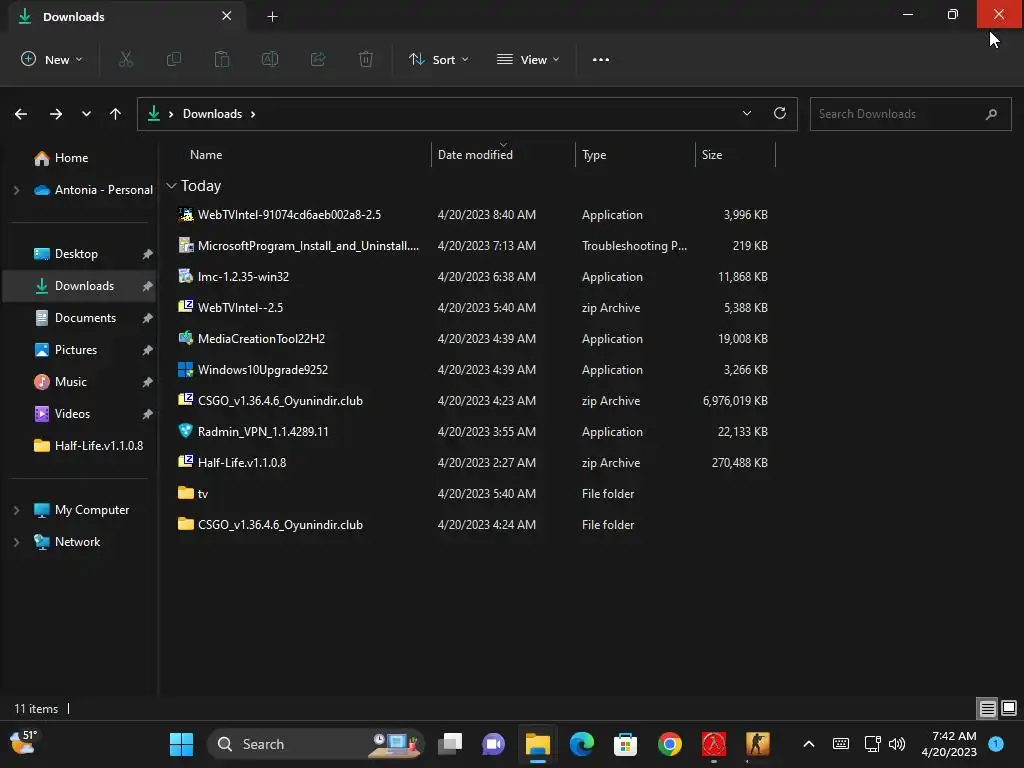
Task: Open the View dropdown menu
Action: tap(528, 59)
